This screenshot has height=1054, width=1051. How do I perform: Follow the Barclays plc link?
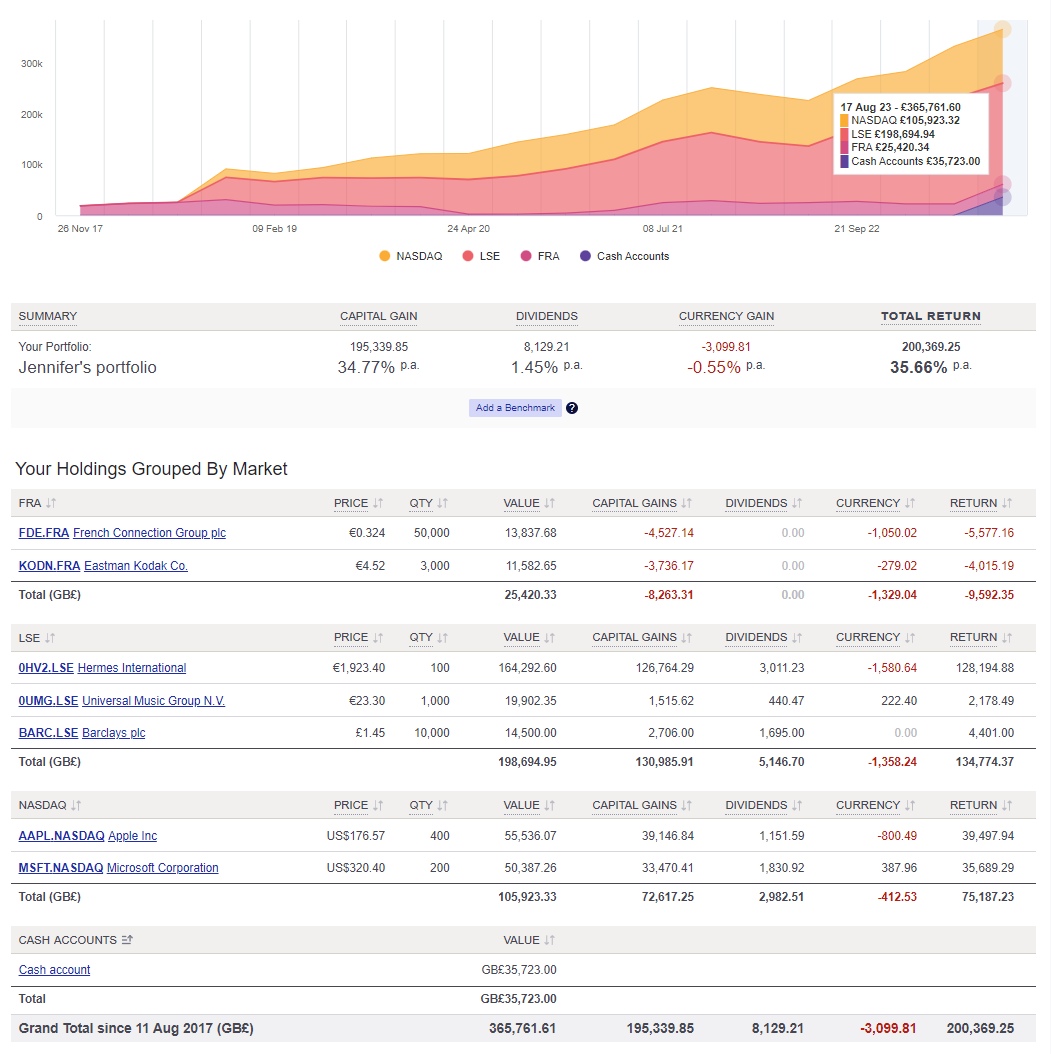point(113,732)
